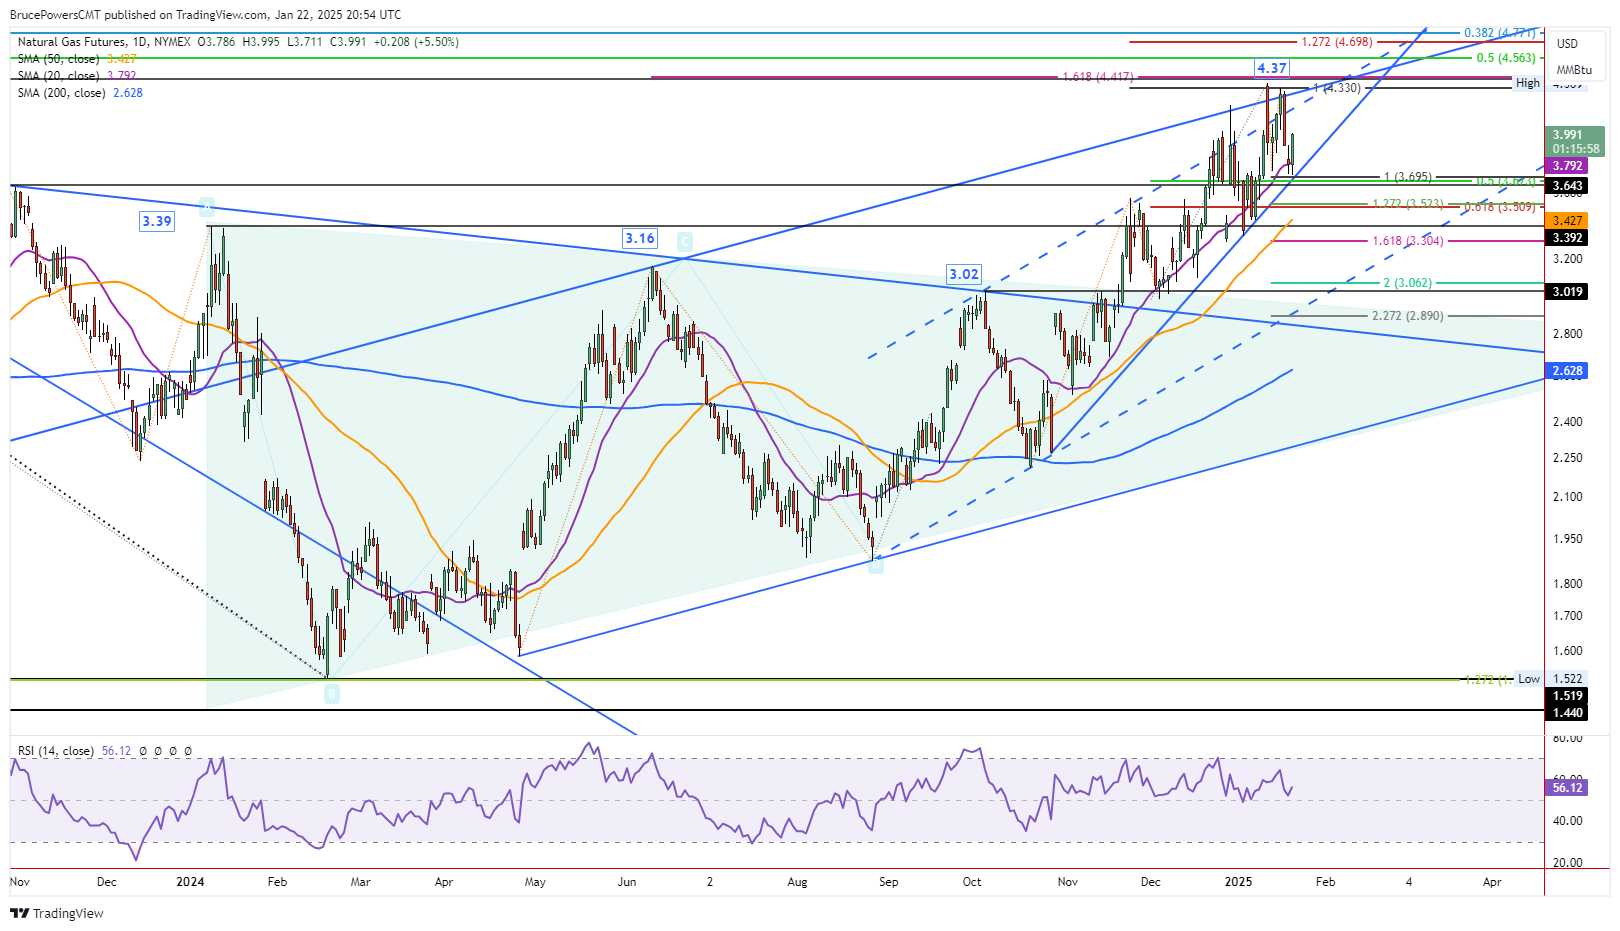Click the USD currency label

[x=1567, y=43]
